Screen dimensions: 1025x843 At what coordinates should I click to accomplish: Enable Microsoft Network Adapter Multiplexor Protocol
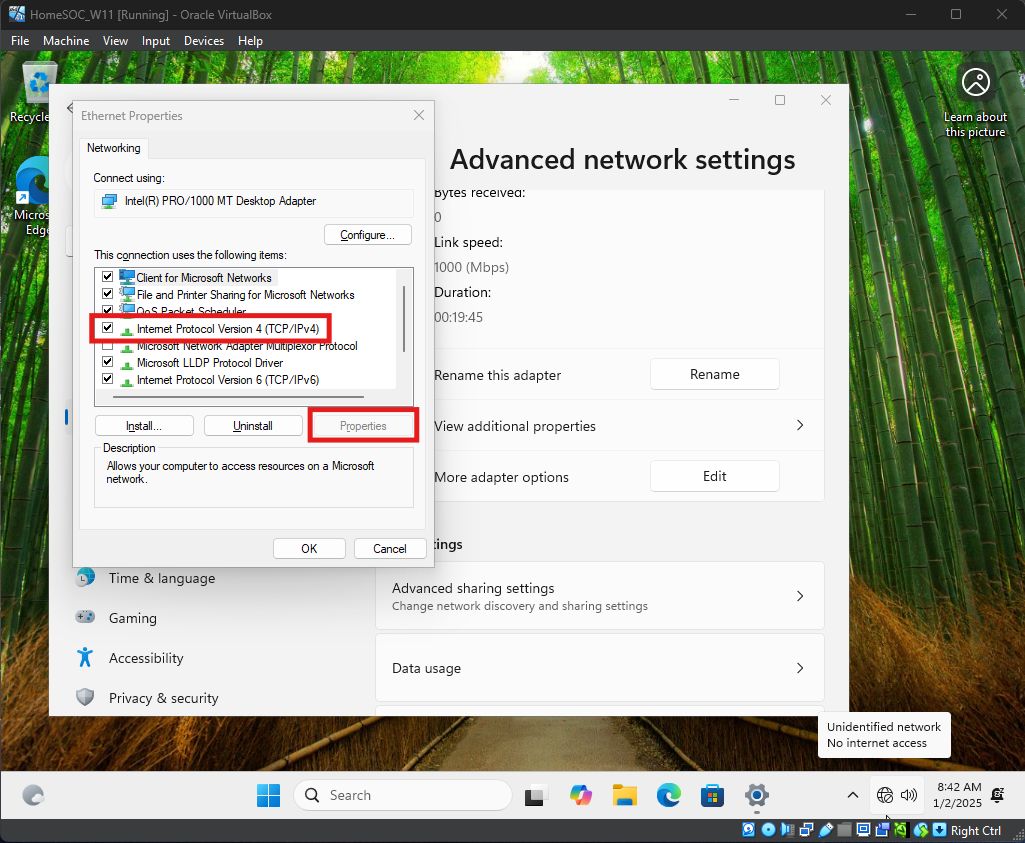coord(108,346)
